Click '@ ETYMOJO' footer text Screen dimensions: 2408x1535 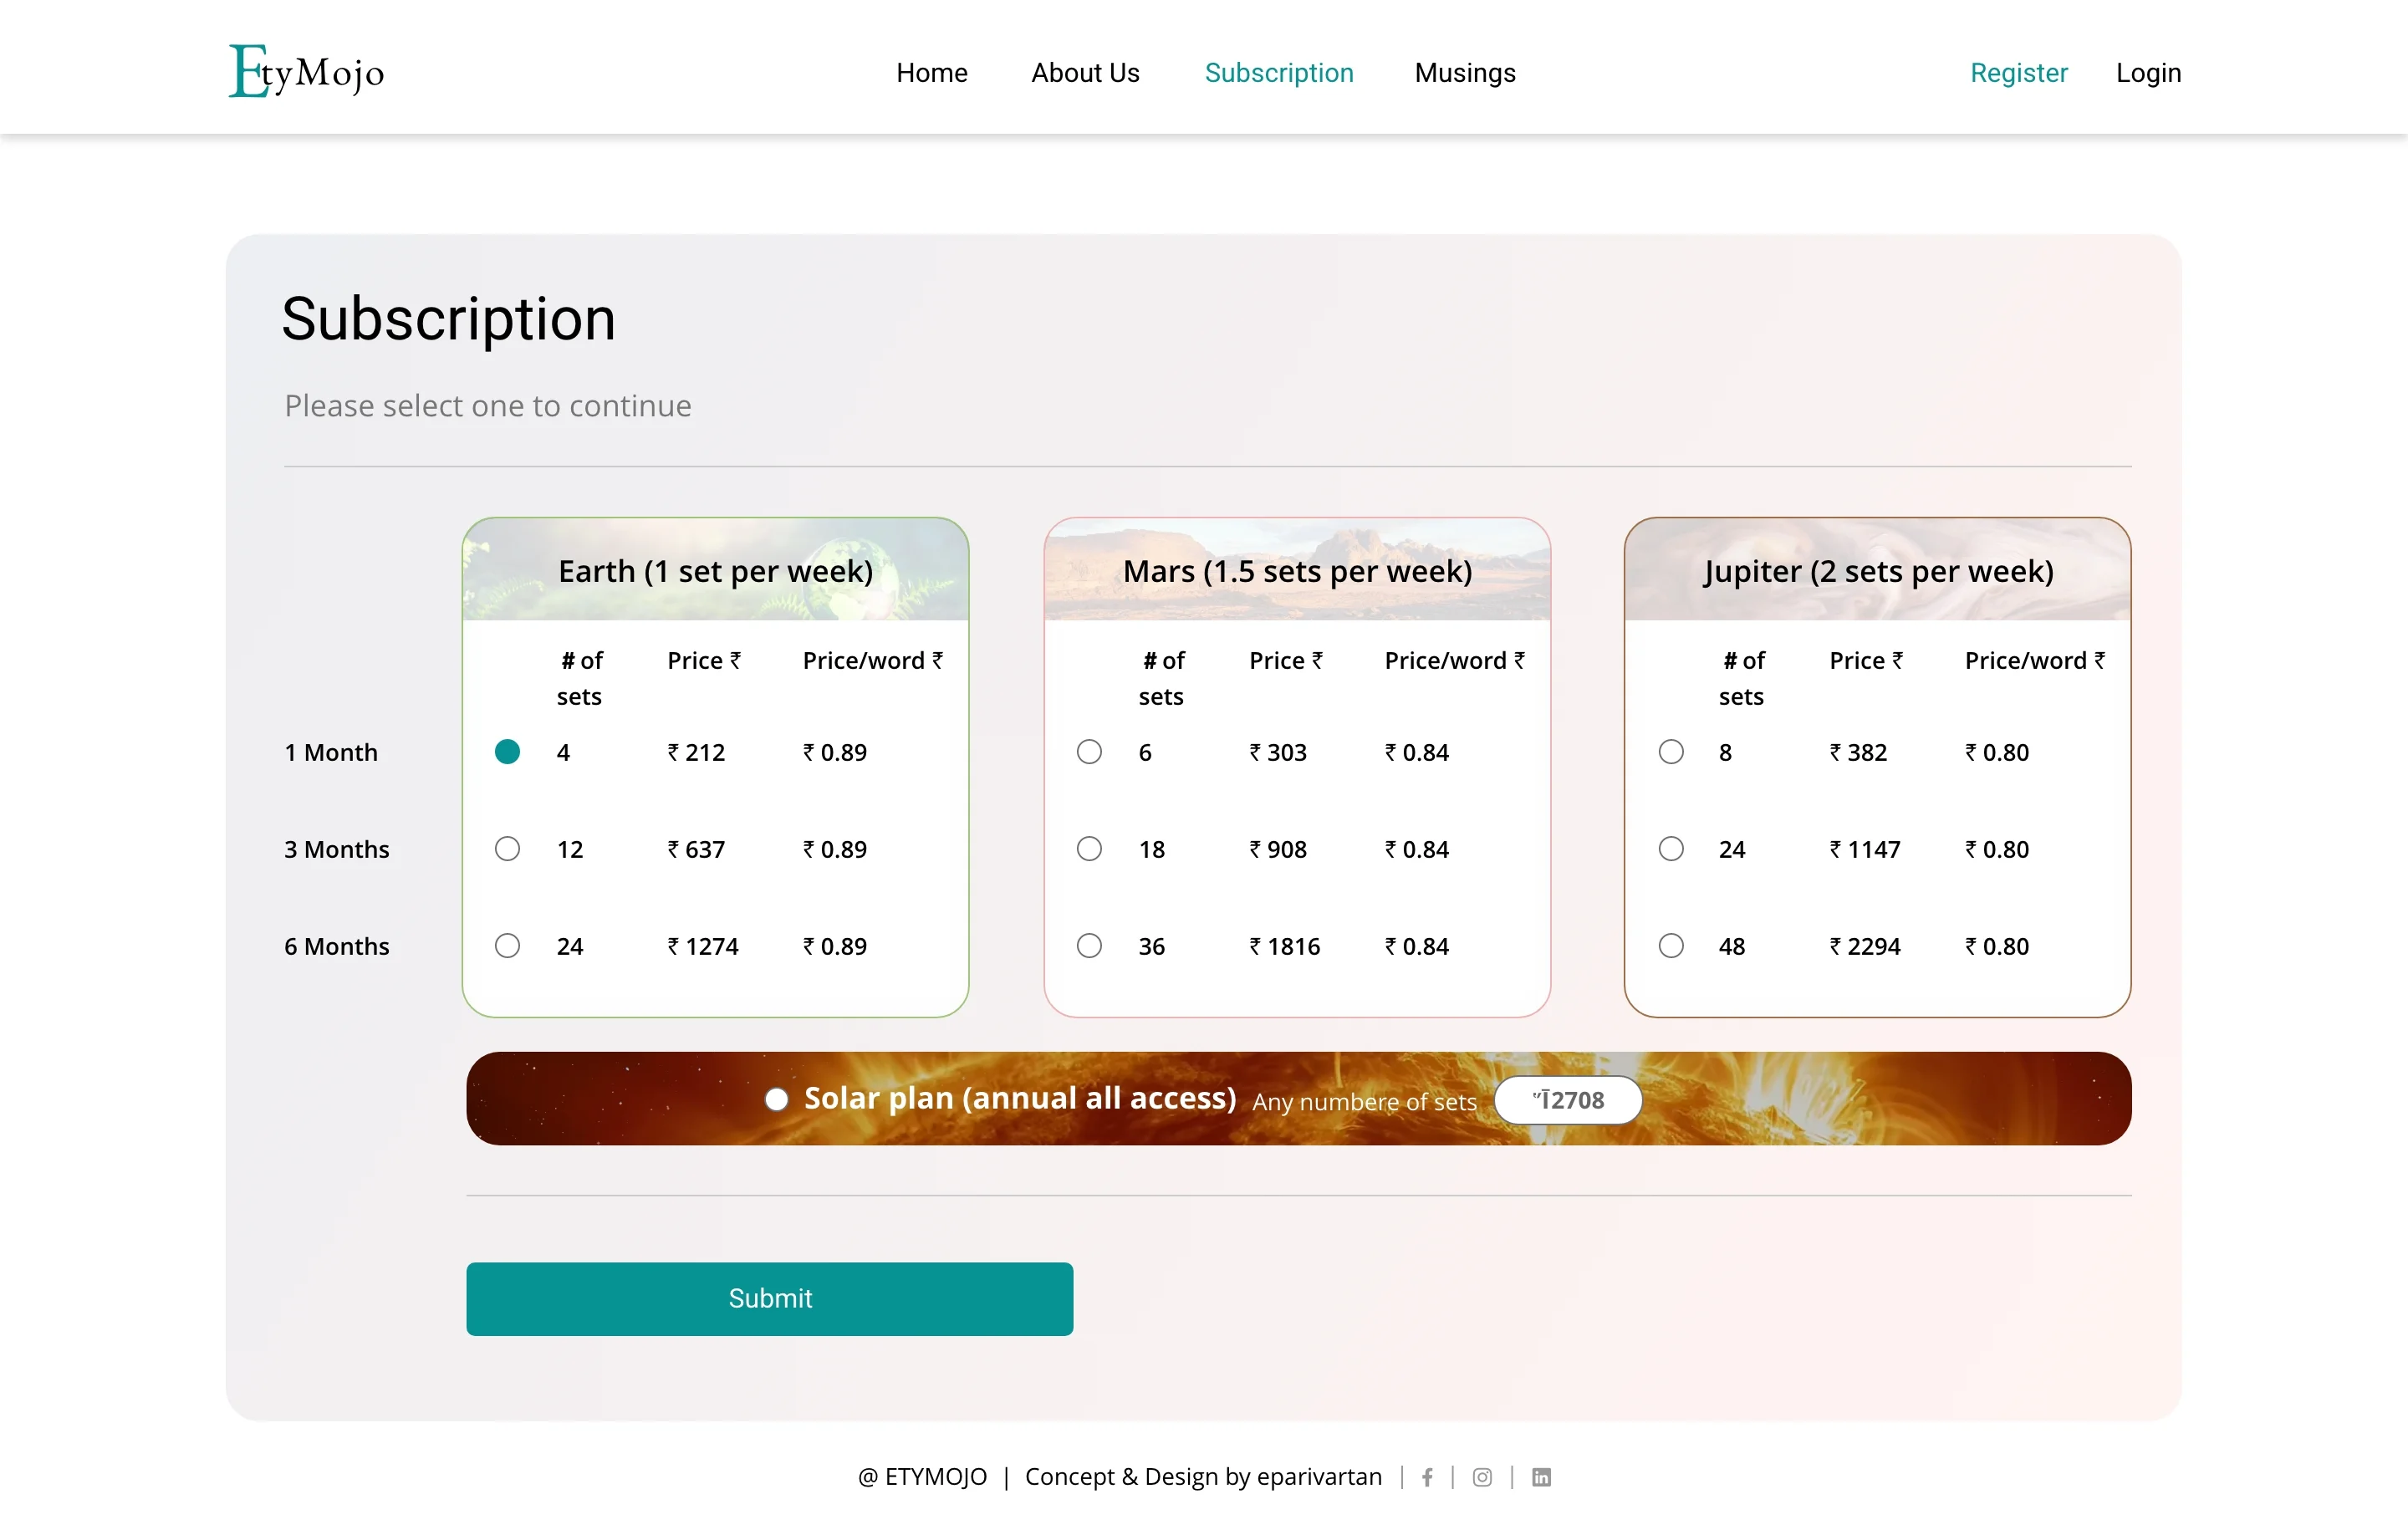[922, 1477]
